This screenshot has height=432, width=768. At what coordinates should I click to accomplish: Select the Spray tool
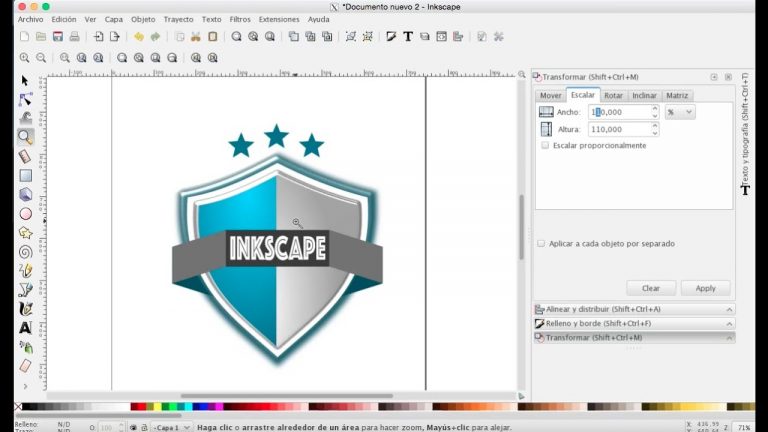click(25, 347)
